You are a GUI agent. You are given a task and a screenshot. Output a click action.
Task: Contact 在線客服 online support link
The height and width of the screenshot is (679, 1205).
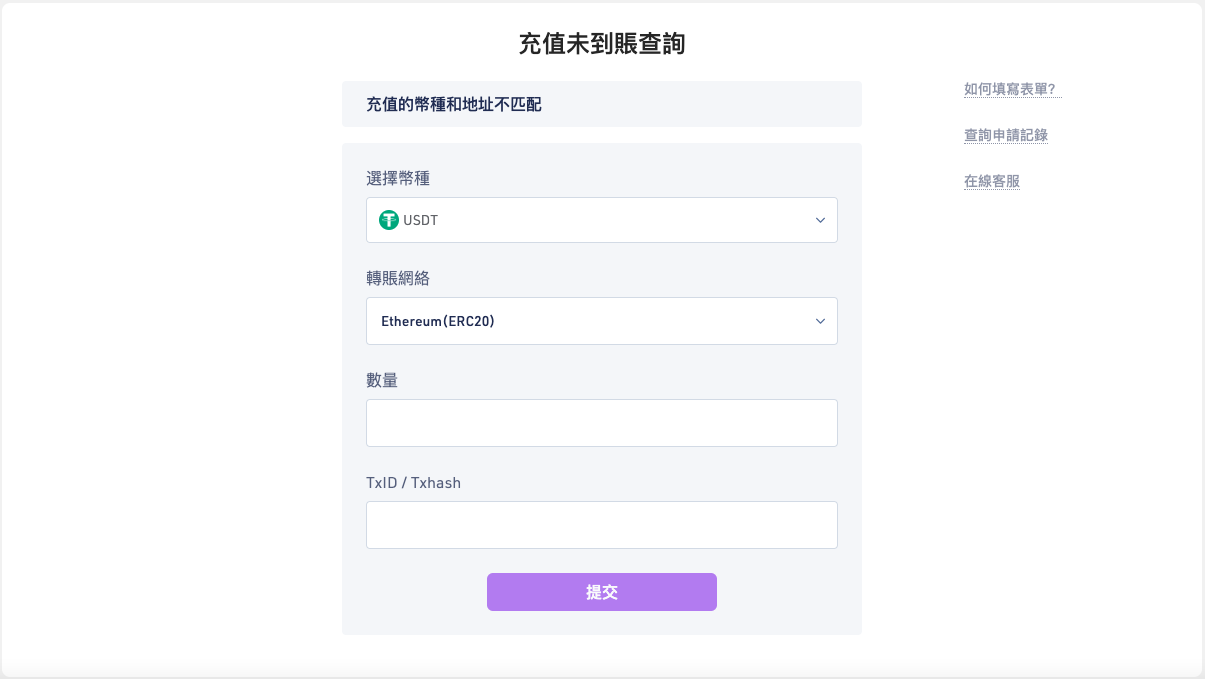pos(992,181)
